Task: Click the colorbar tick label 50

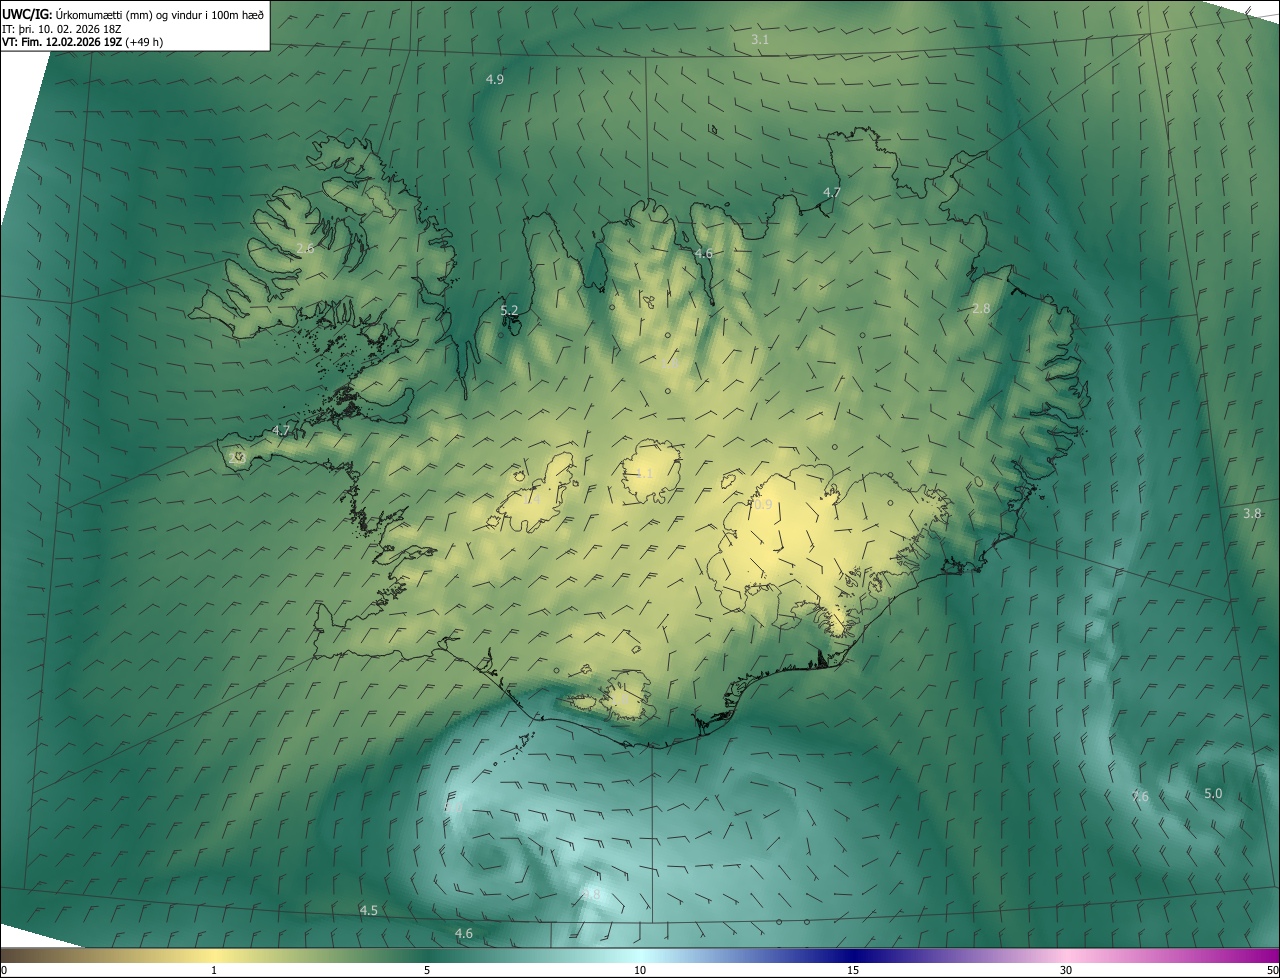Action: (x=1272, y=971)
